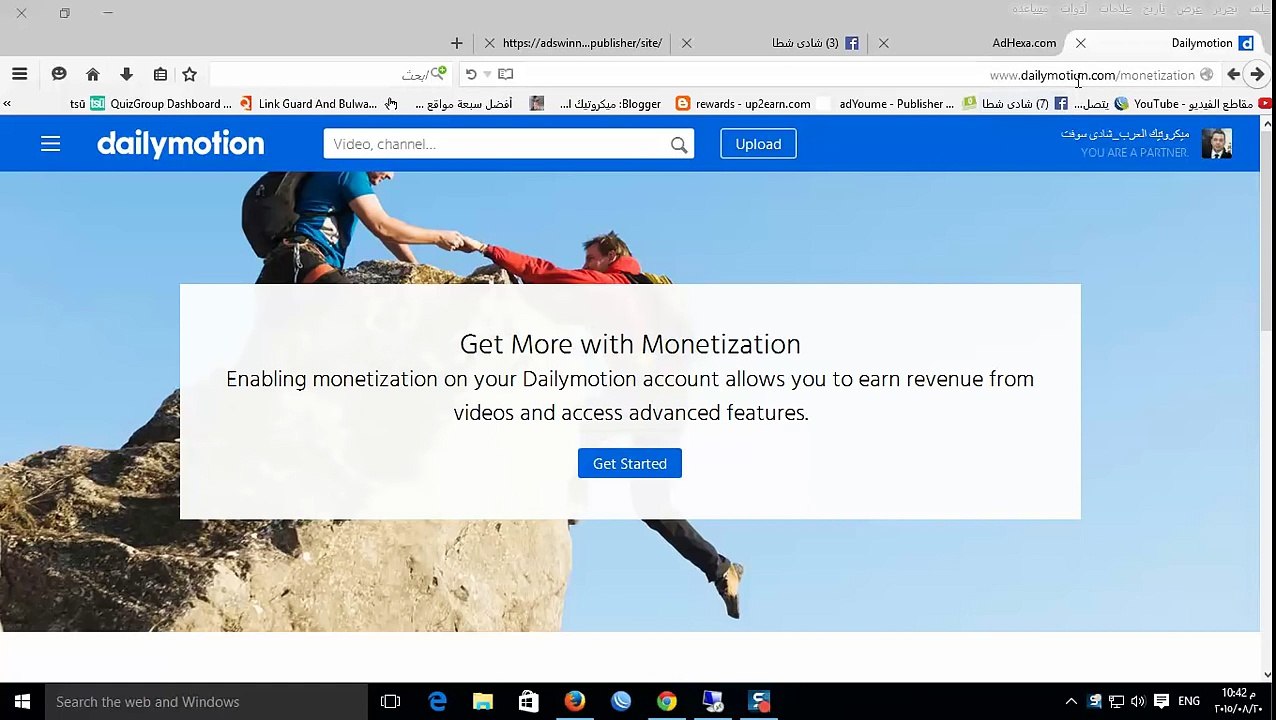The image size is (1276, 720).
Task: Switch to Firefox in the taskbar
Action: click(x=575, y=702)
